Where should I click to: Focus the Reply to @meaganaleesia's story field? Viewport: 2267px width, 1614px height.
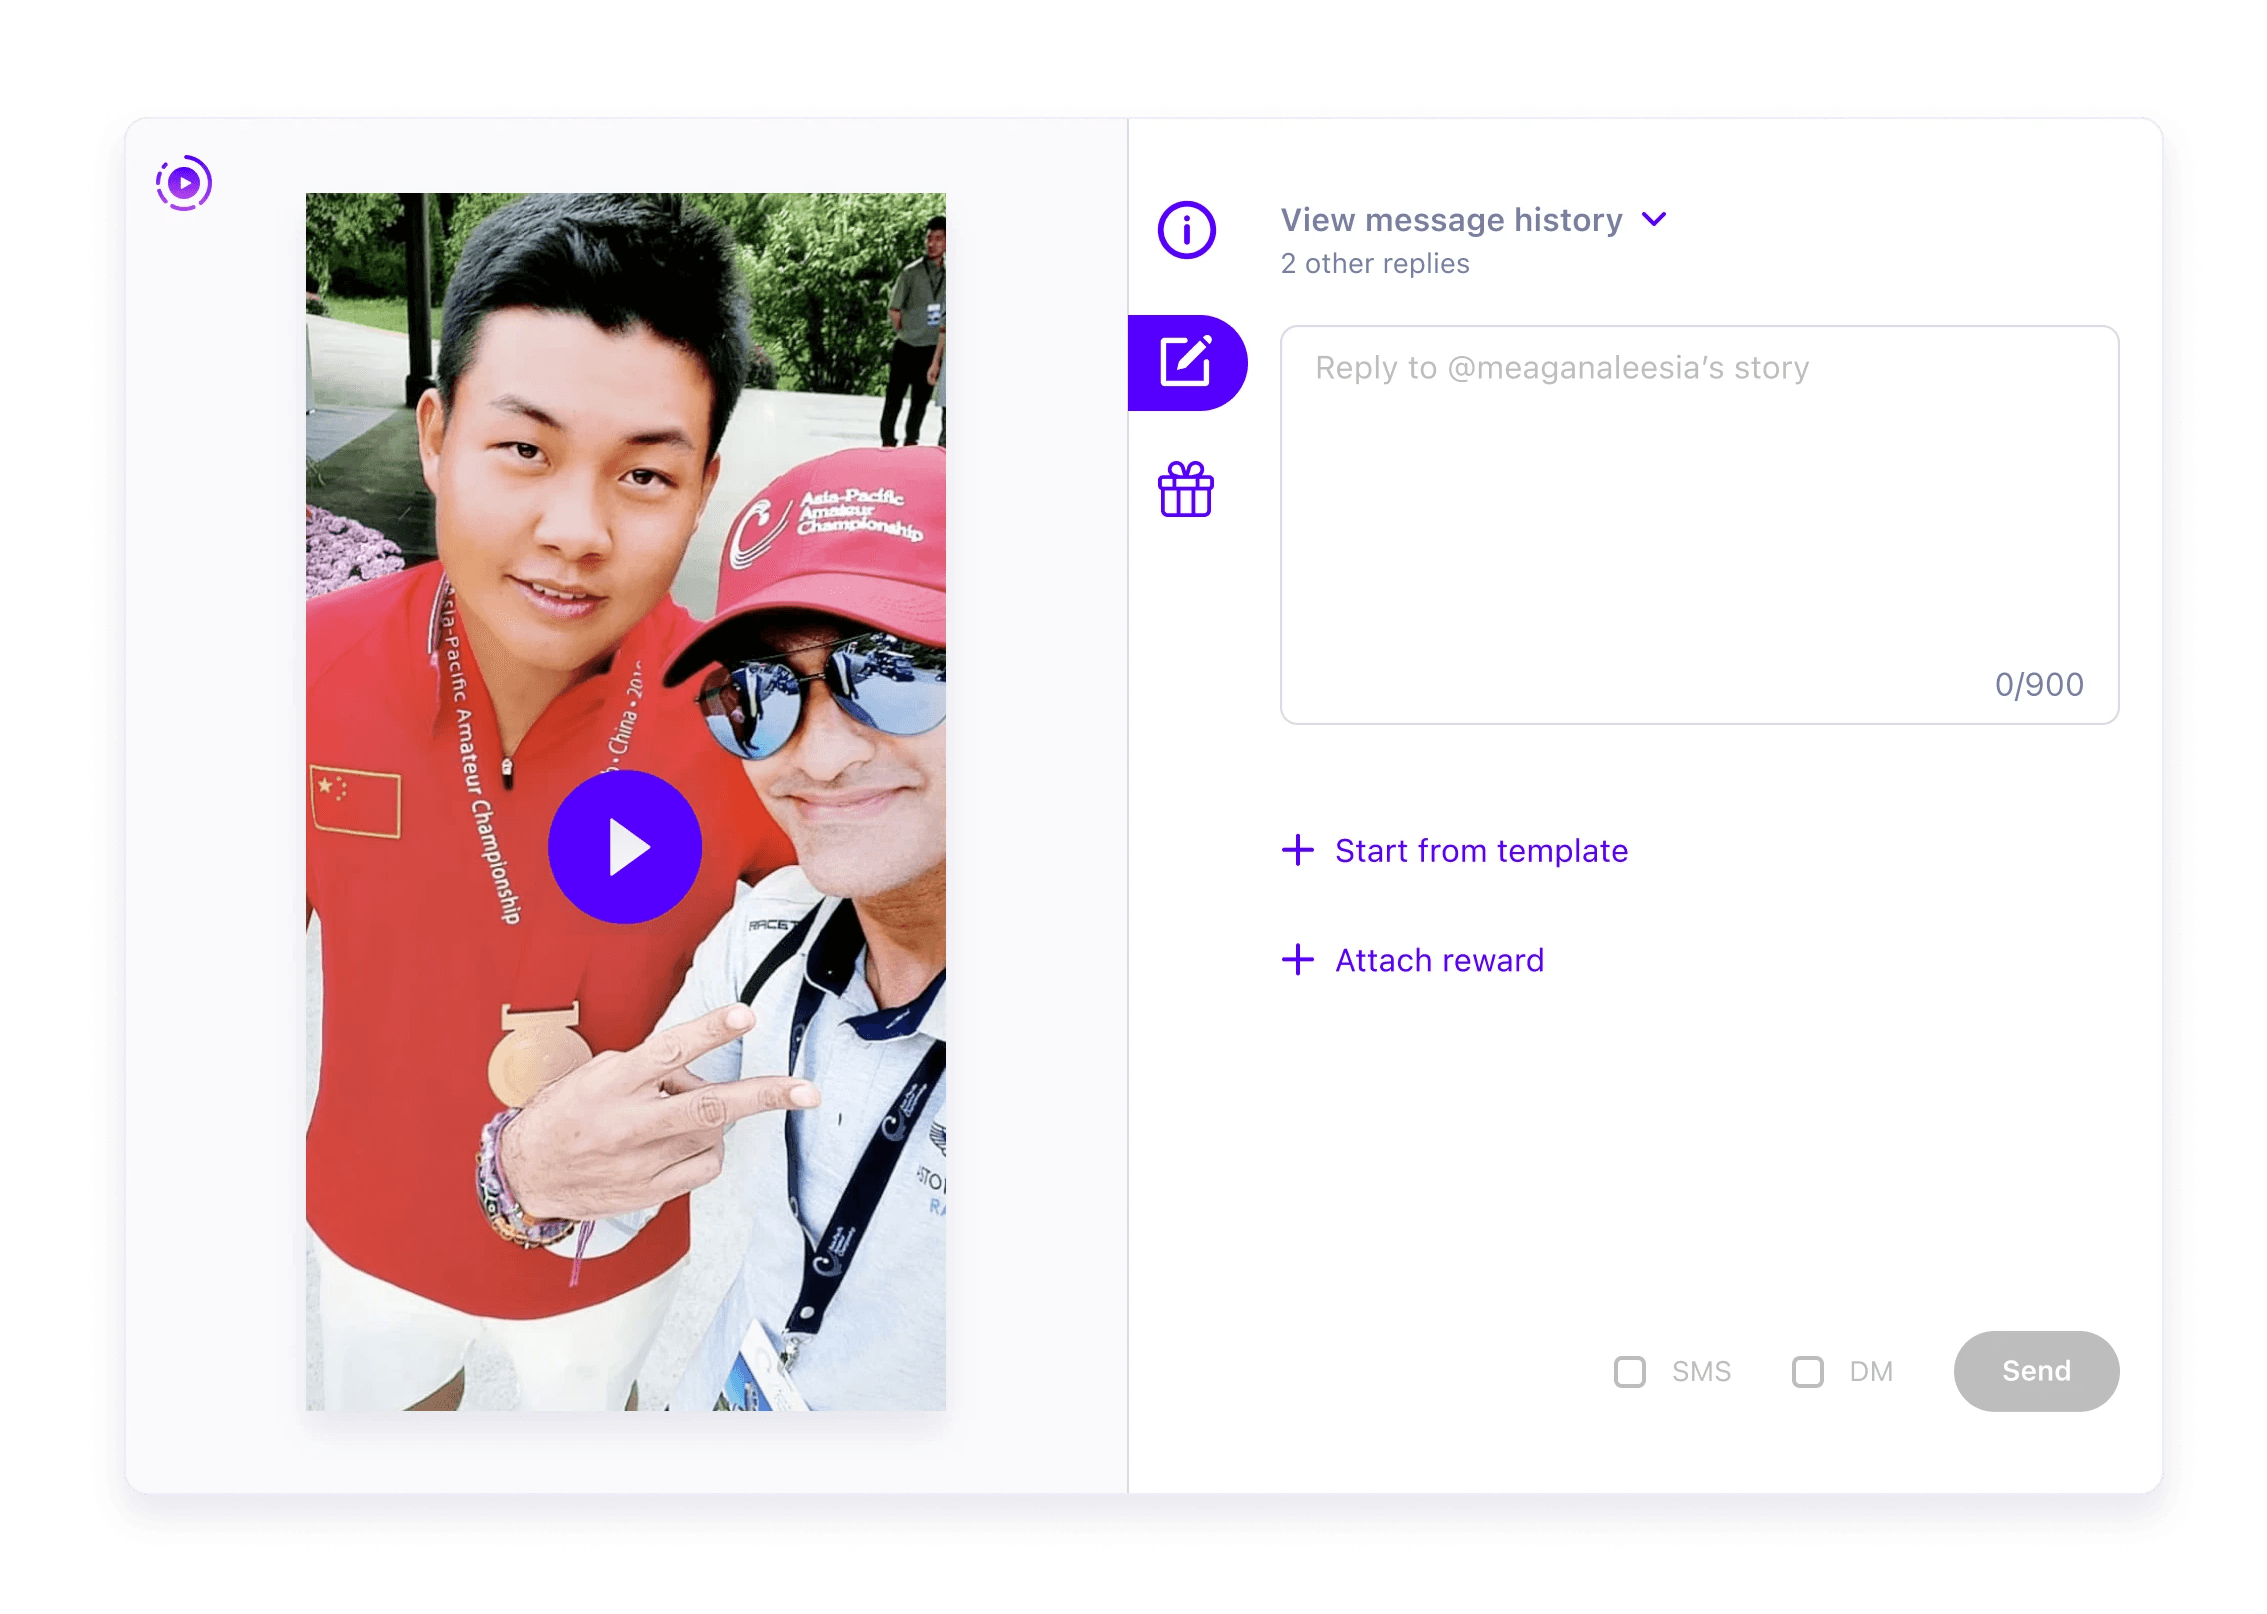[x=1698, y=500]
